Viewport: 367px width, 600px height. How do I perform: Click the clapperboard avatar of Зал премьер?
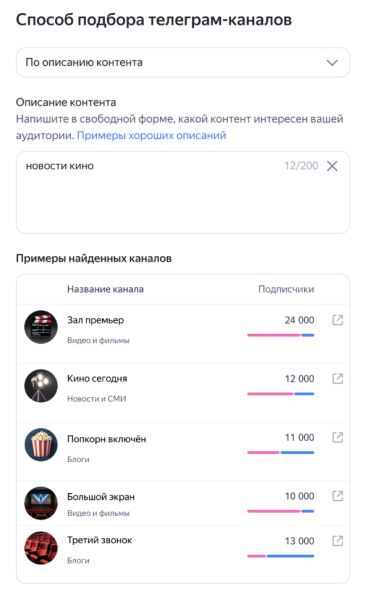(x=41, y=327)
